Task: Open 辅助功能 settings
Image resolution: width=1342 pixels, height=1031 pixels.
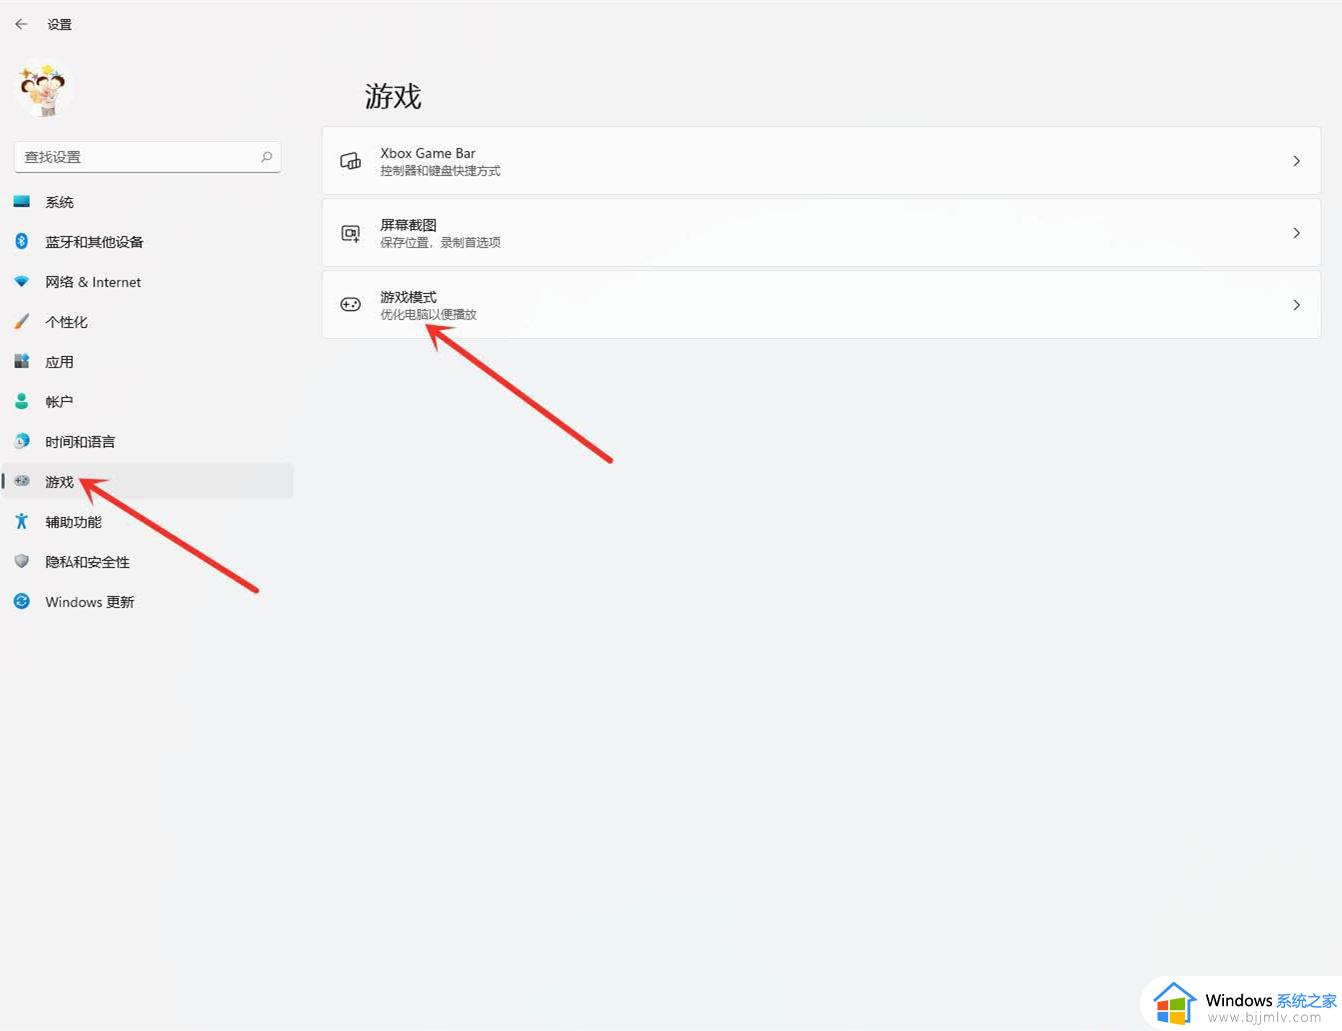Action: (x=148, y=522)
